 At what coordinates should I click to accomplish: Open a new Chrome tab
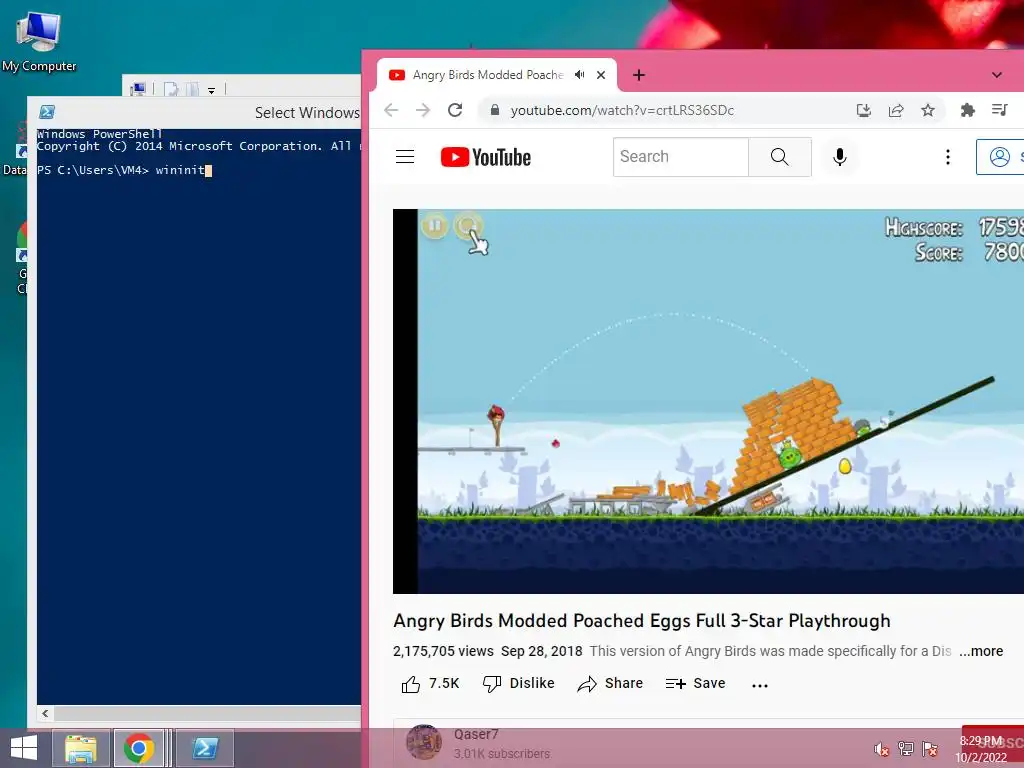(x=639, y=75)
